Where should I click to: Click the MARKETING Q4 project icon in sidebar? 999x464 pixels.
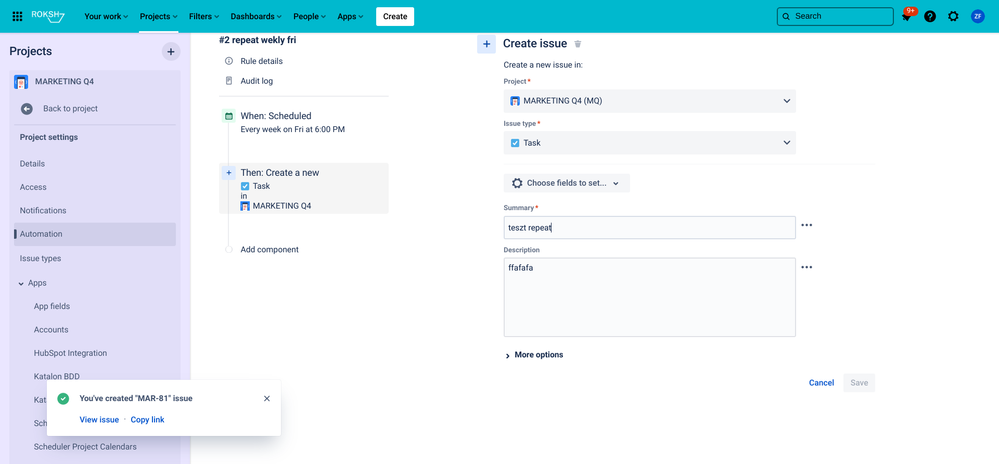(21, 82)
